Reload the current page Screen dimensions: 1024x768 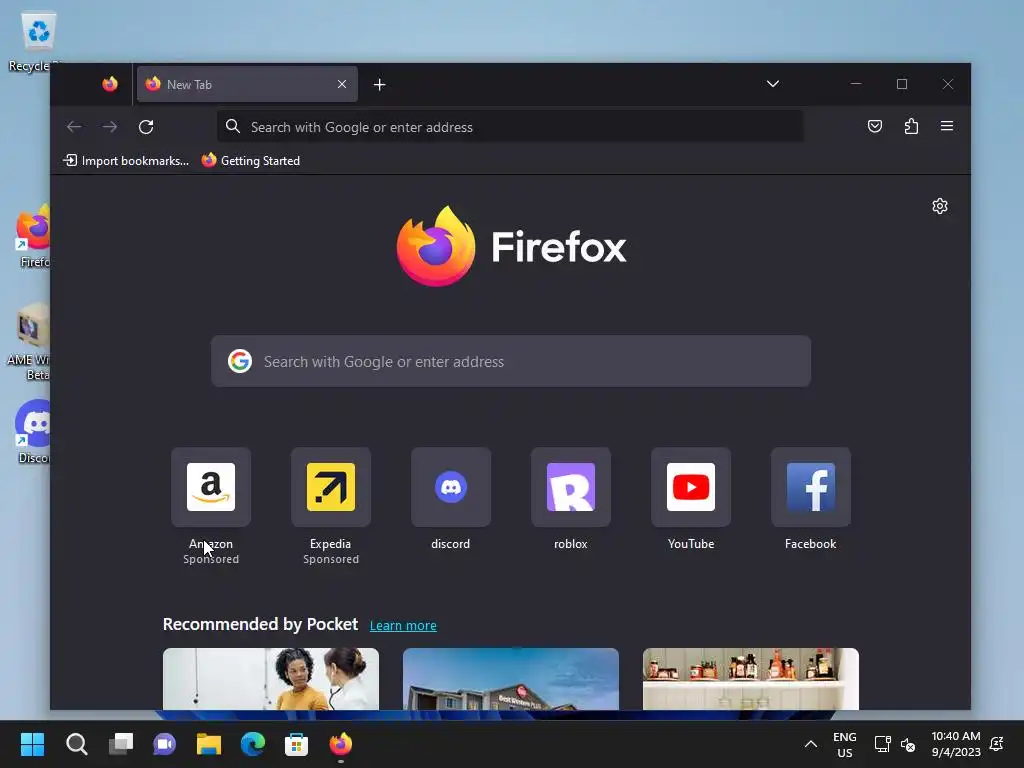146,127
